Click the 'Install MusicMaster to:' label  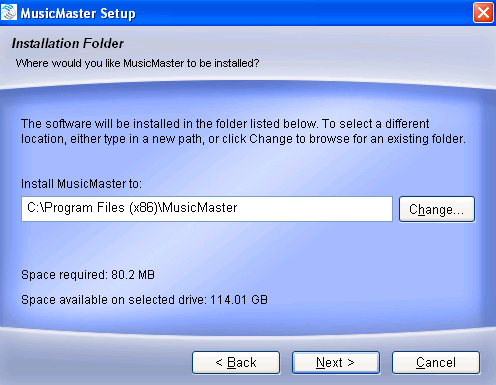[x=81, y=184]
